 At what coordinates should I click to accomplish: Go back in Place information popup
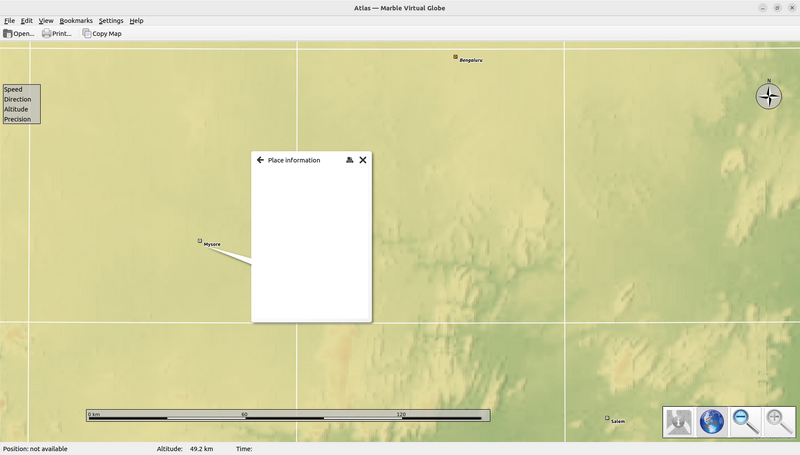(x=260, y=160)
